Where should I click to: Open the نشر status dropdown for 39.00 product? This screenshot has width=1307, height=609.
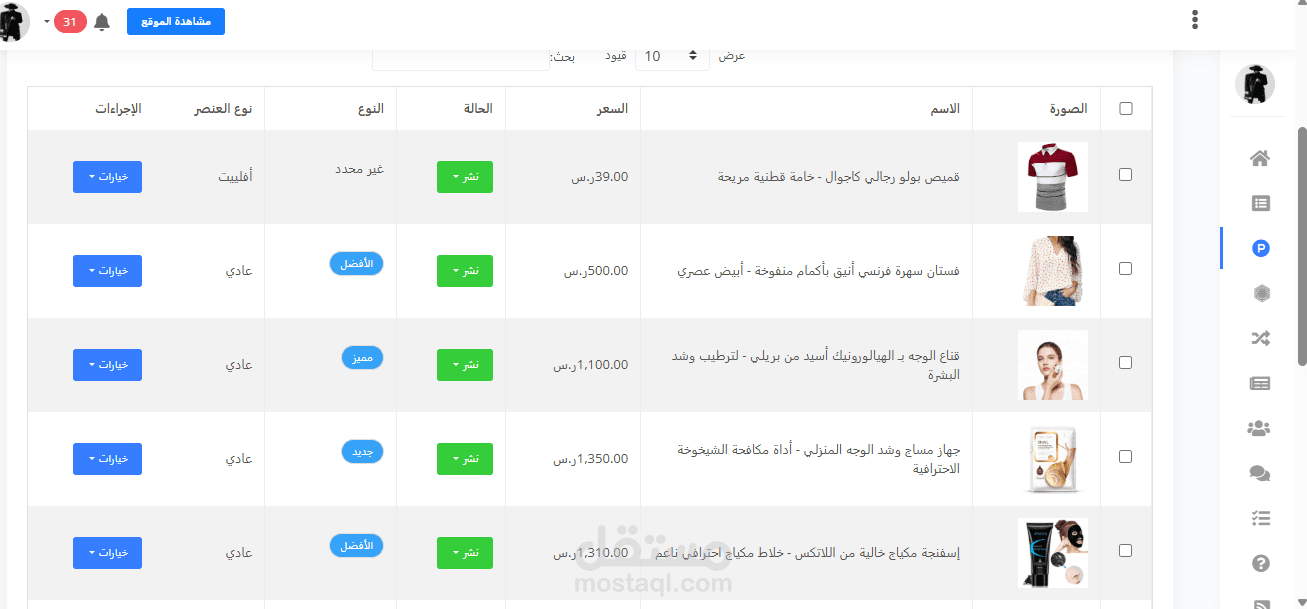point(465,177)
